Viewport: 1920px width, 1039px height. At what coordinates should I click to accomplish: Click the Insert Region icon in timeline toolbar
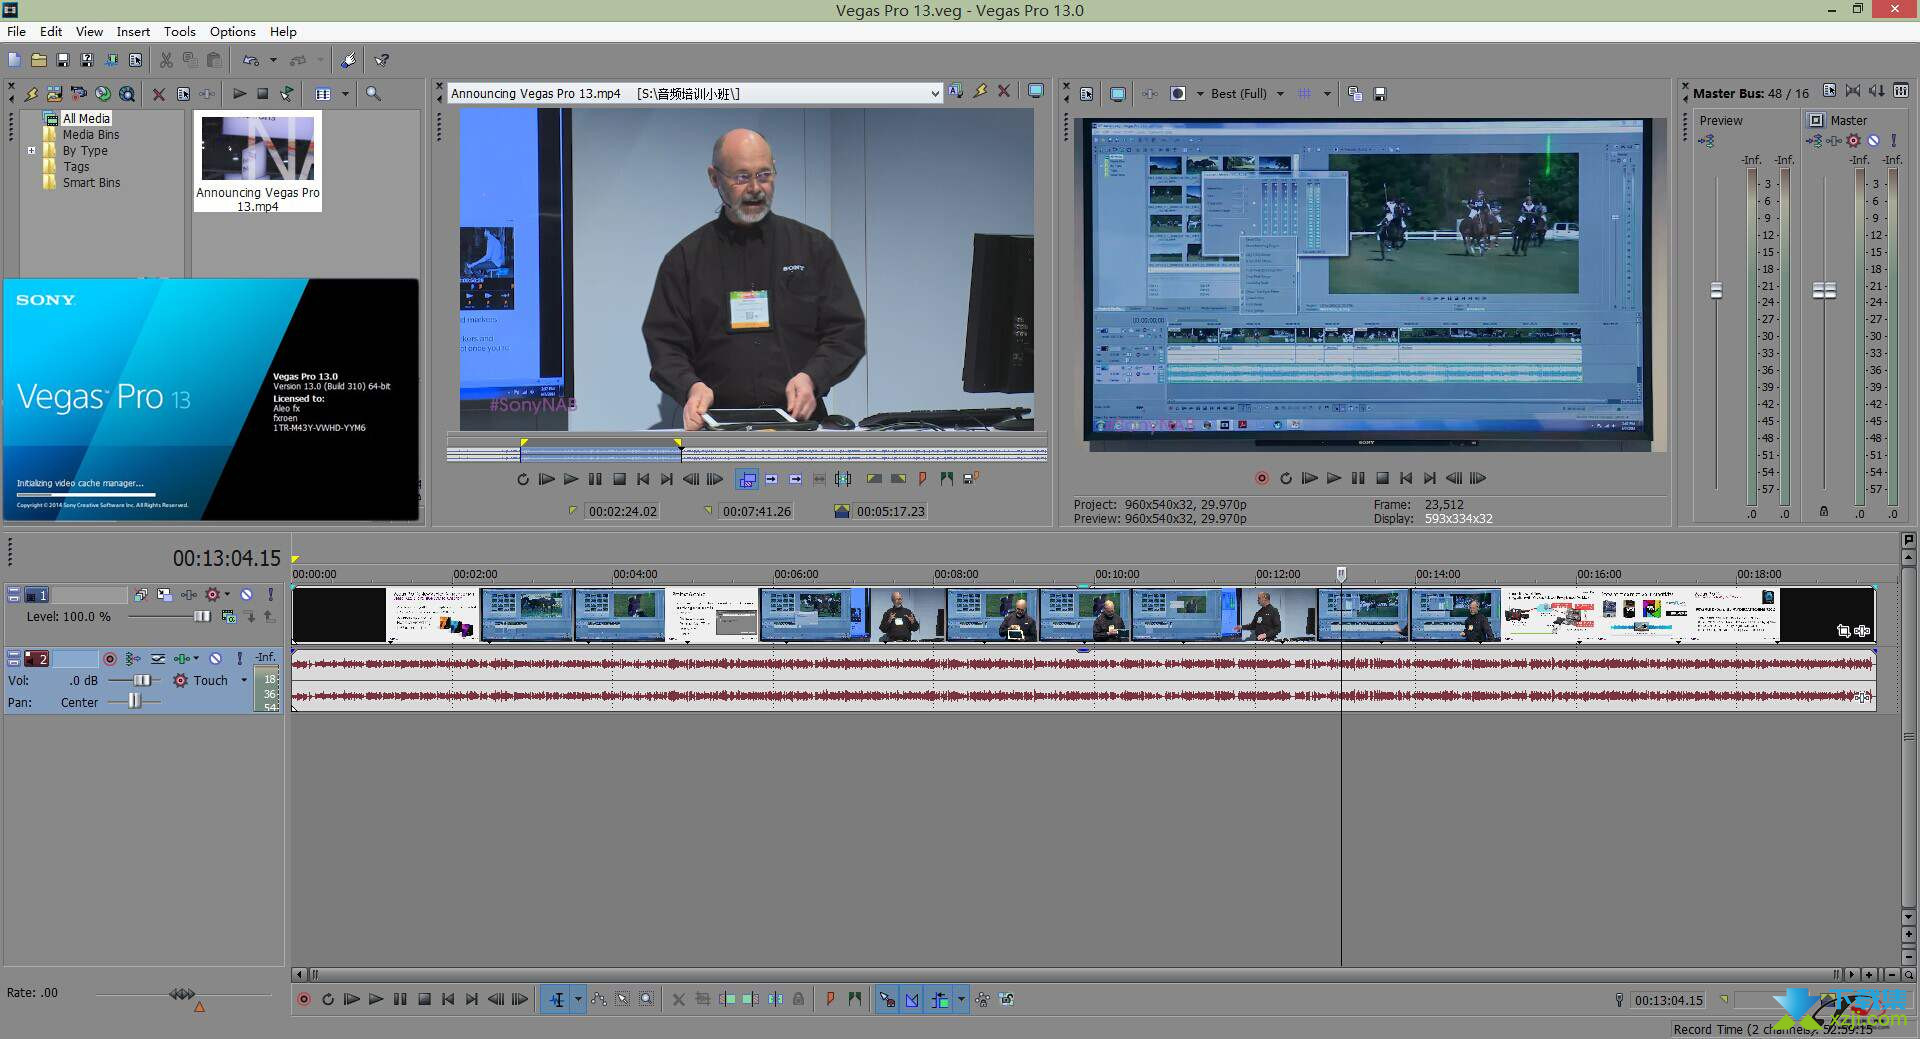tap(854, 999)
